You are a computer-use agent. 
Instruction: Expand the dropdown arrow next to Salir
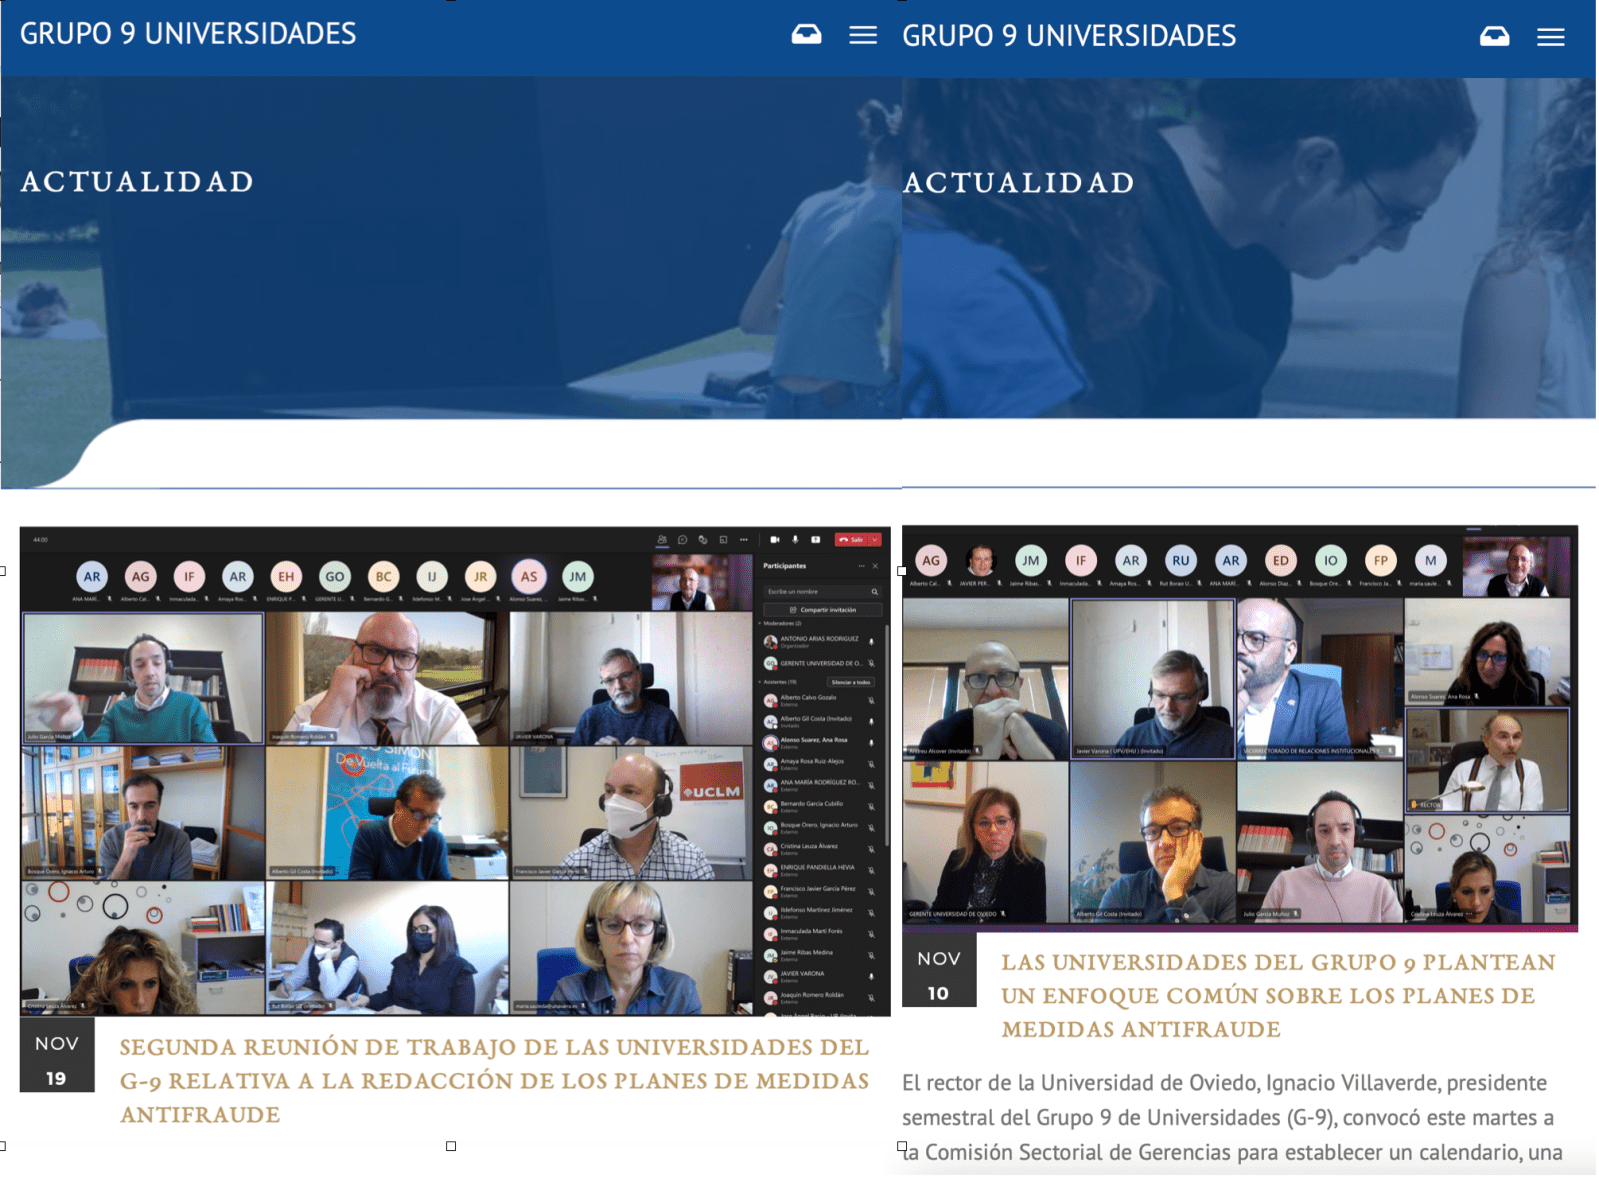pos(875,540)
